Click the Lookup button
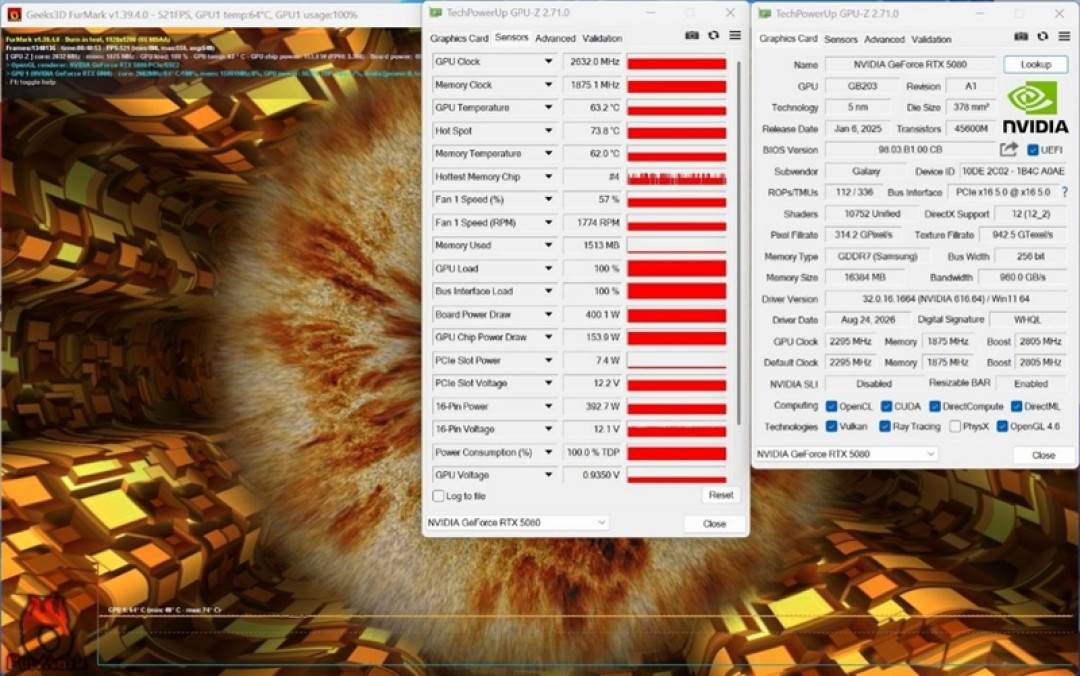This screenshot has height=676, width=1080. point(1036,64)
